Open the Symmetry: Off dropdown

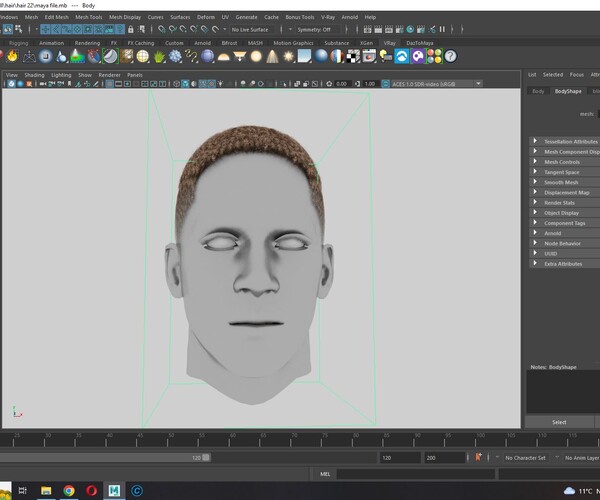pyautogui.click(x=316, y=29)
